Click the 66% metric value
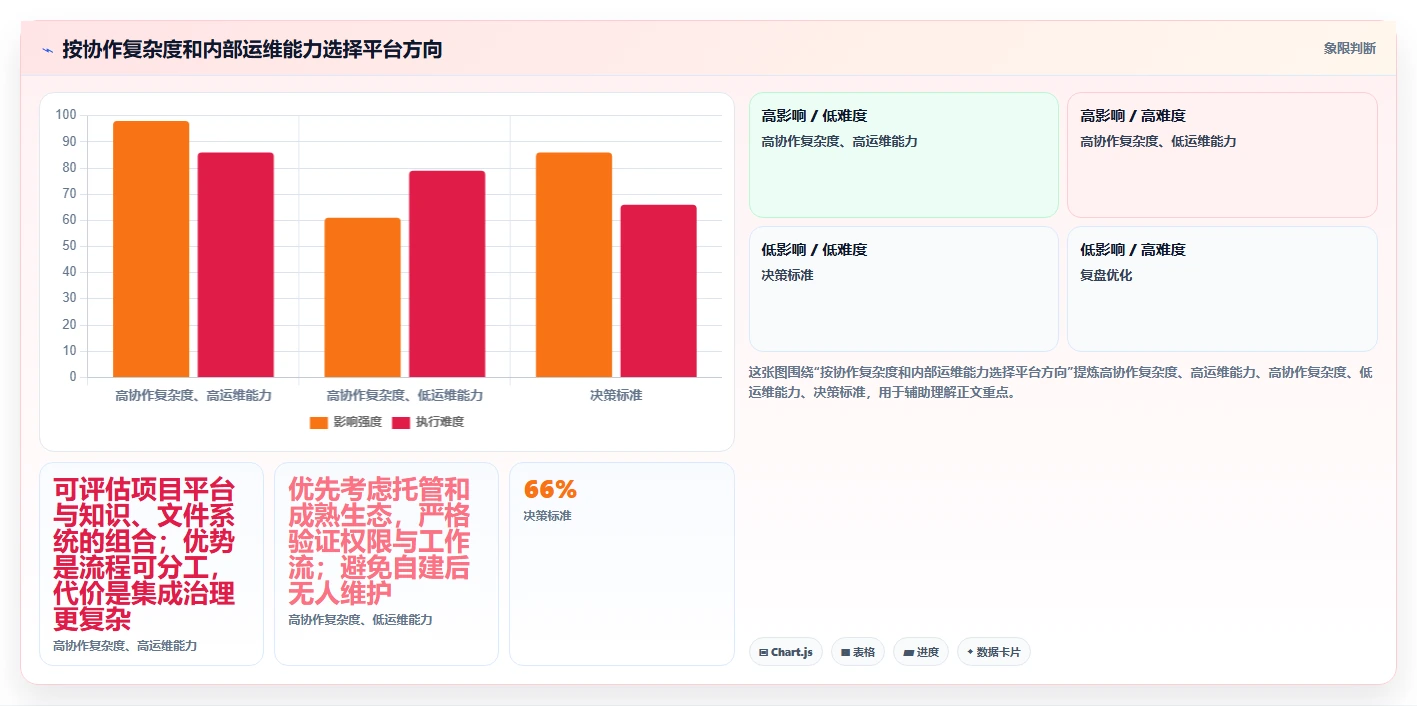Viewport: 1417px width, 706px height. click(550, 490)
